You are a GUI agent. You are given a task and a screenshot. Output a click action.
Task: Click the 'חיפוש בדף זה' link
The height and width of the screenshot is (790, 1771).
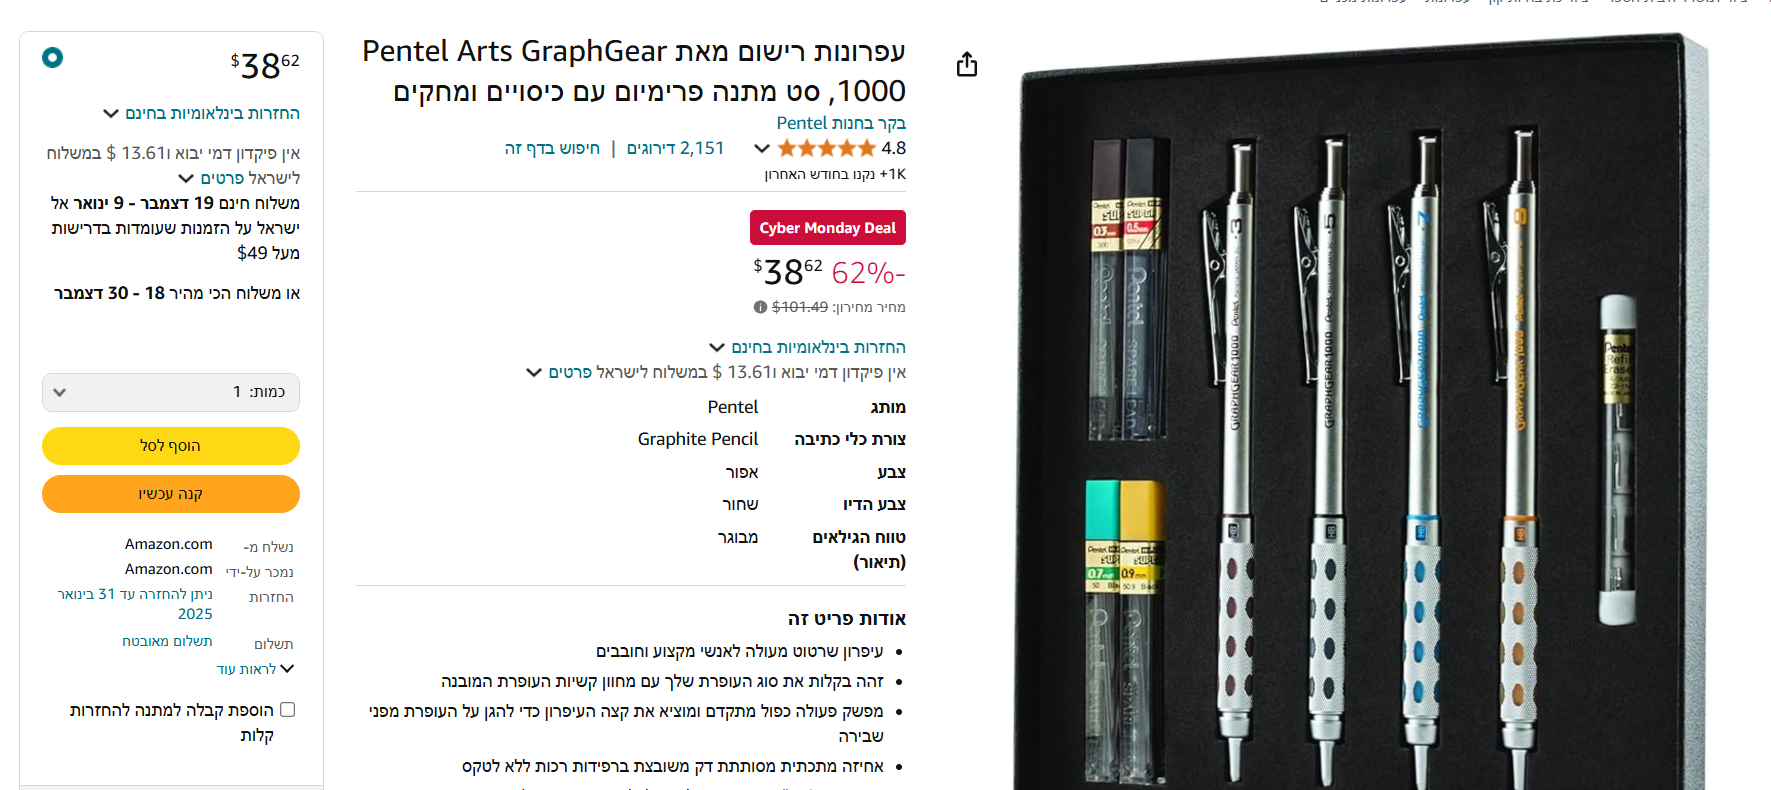552,149
